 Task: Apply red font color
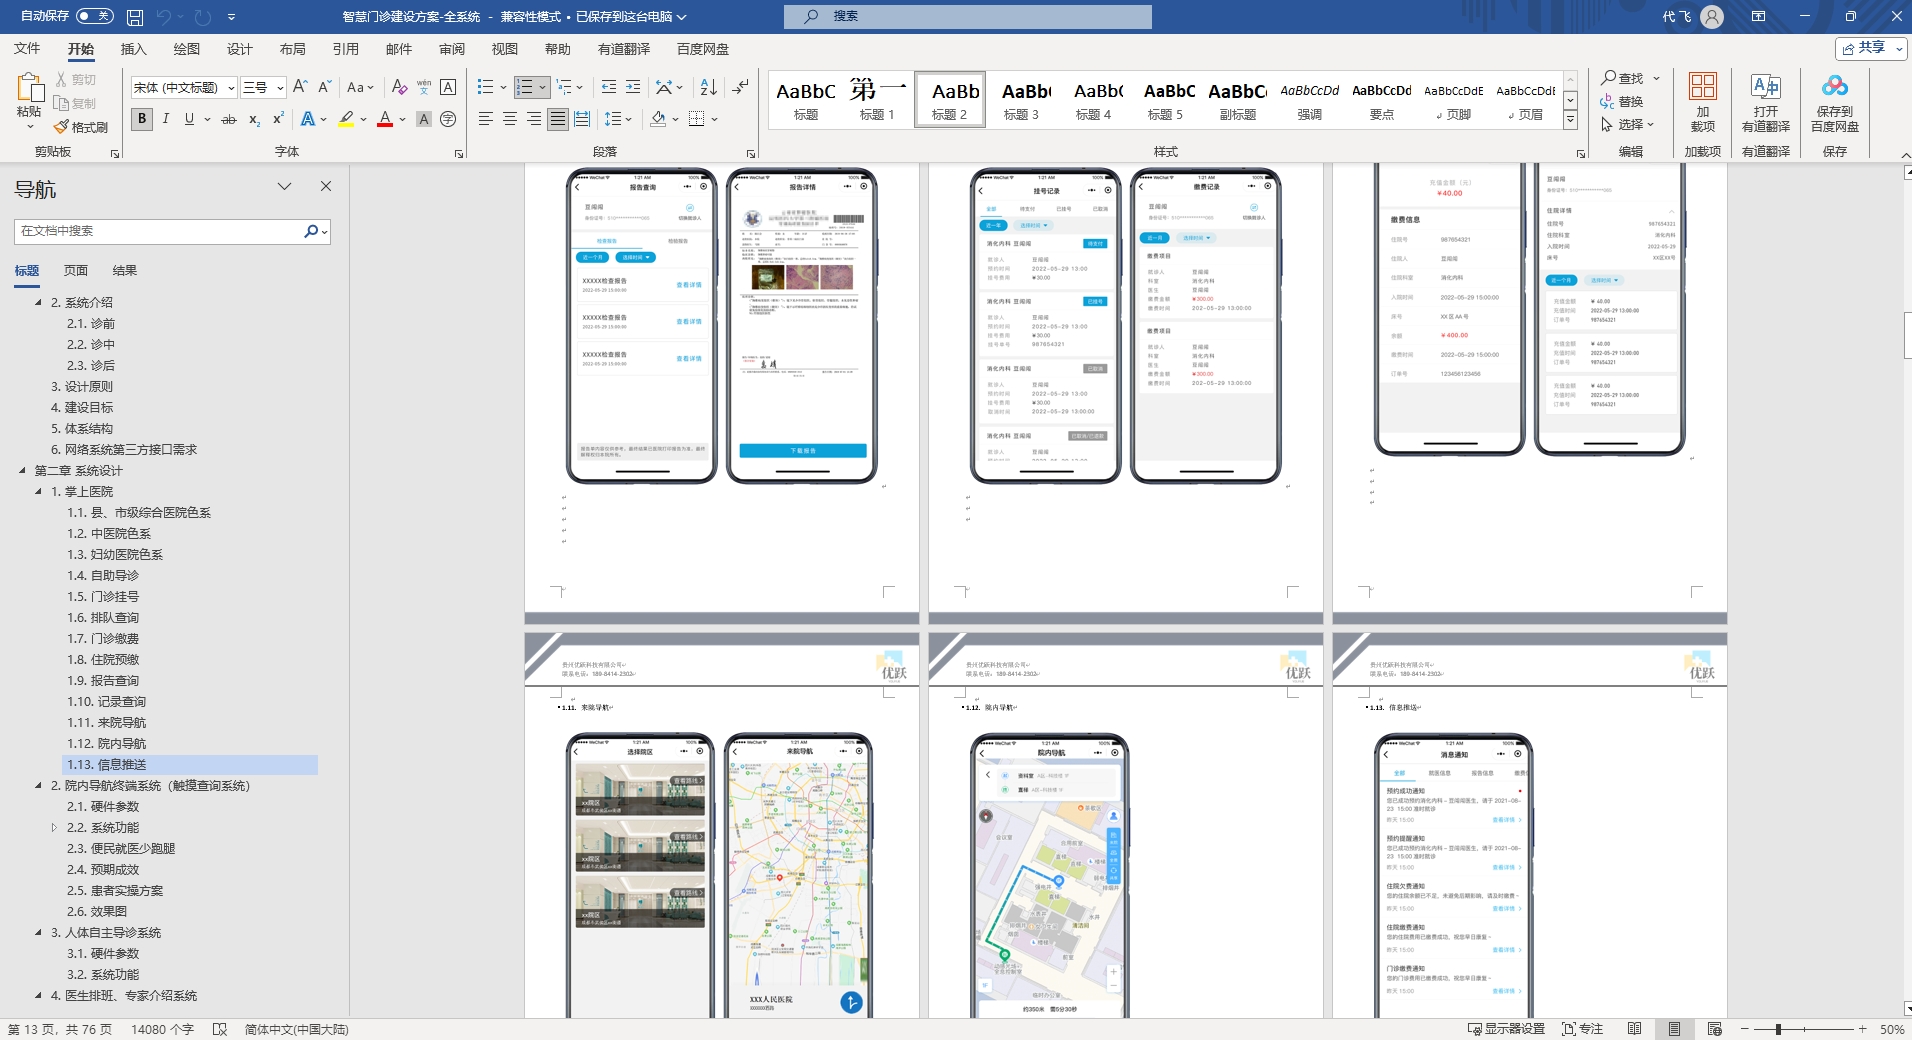point(385,119)
